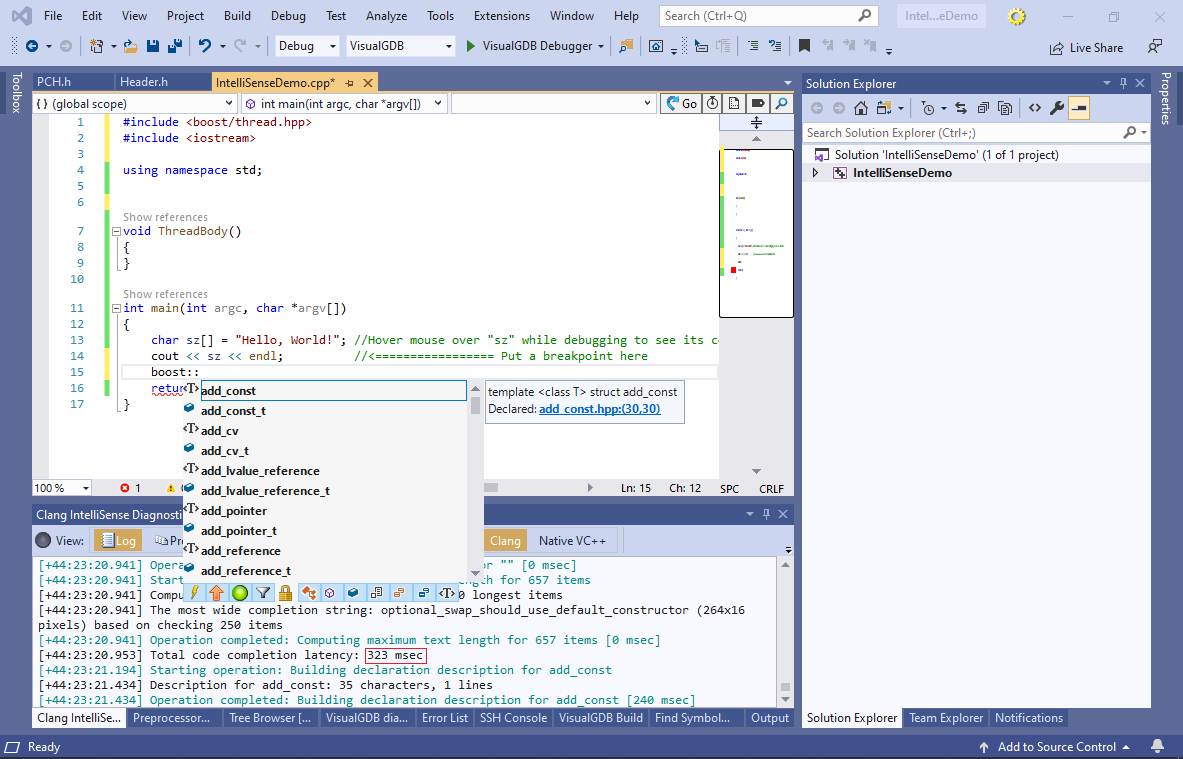Image resolution: width=1183 pixels, height=759 pixels.
Task: Open the SSH Console tab
Action: (513, 718)
